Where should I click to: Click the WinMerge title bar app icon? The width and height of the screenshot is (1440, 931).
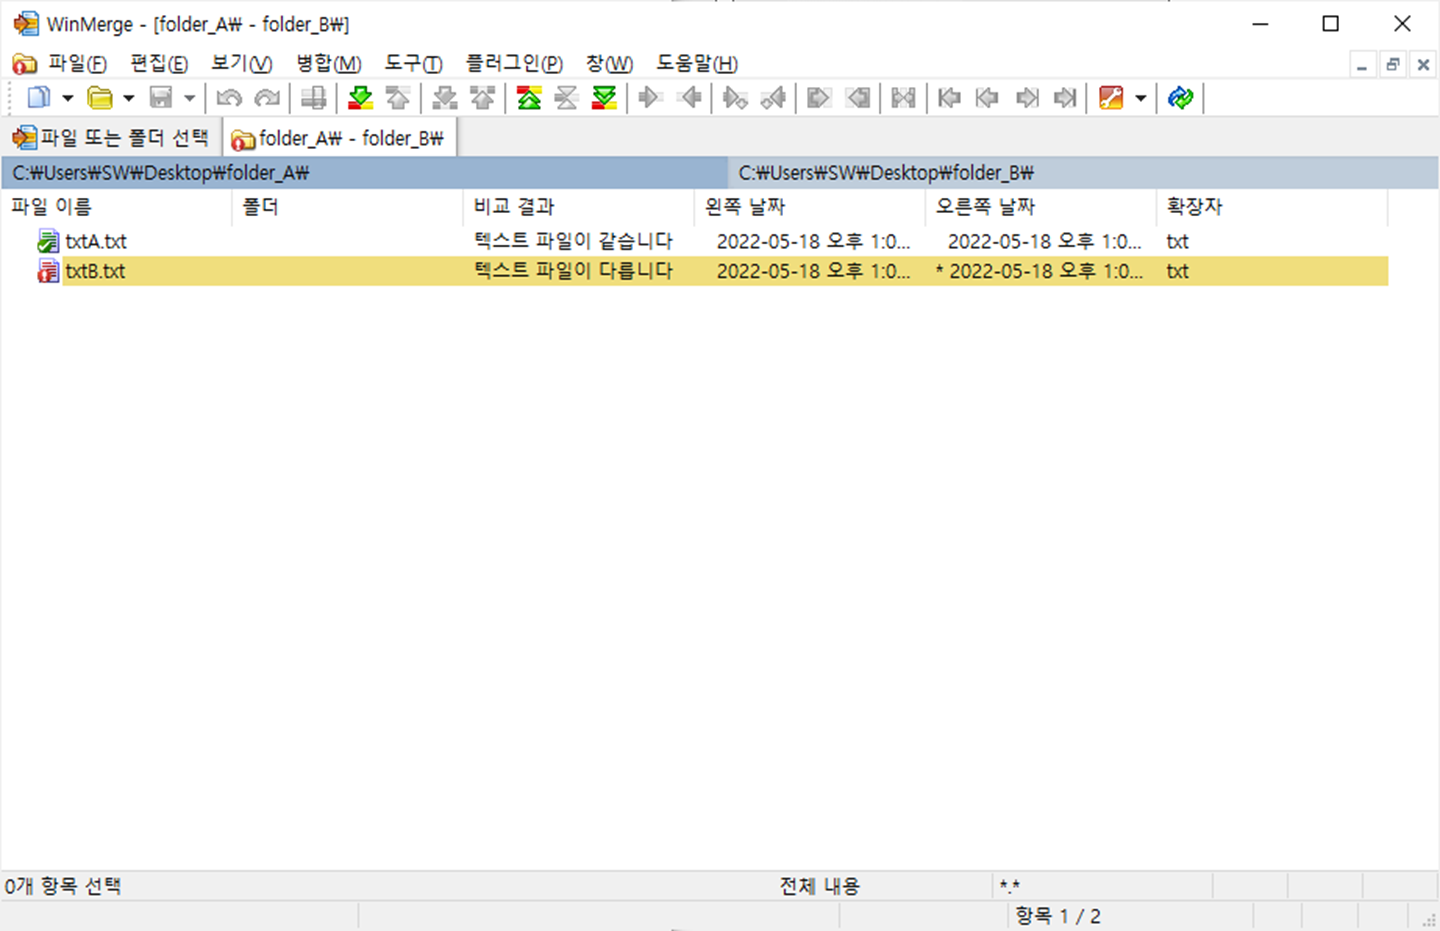click(x=26, y=23)
